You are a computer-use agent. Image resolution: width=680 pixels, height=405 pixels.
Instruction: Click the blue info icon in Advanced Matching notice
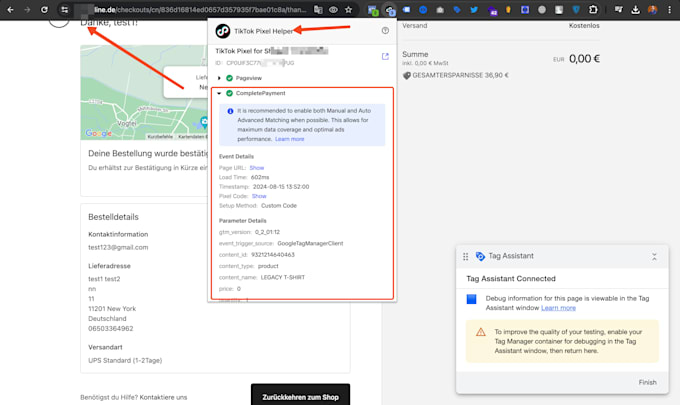tap(230, 111)
